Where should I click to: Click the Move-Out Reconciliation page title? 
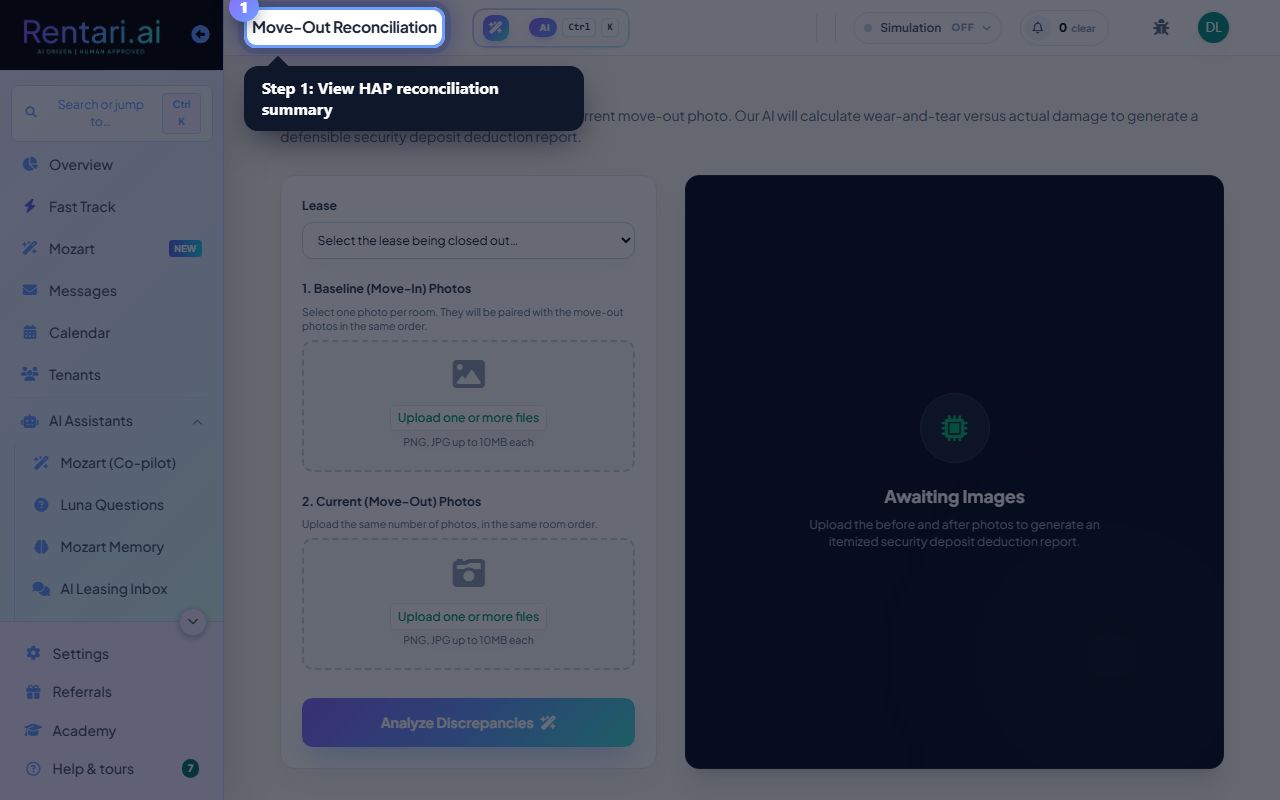[x=345, y=27]
